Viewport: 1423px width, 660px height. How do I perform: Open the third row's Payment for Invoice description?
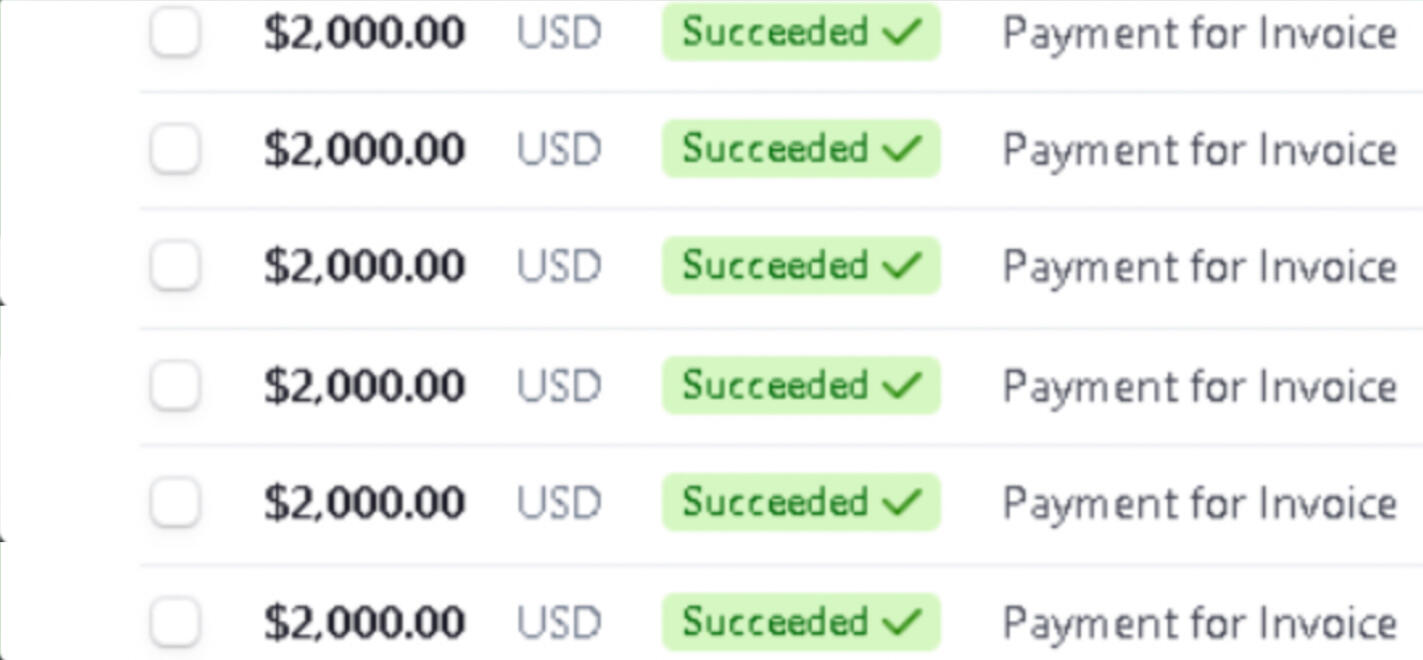pos(1199,267)
